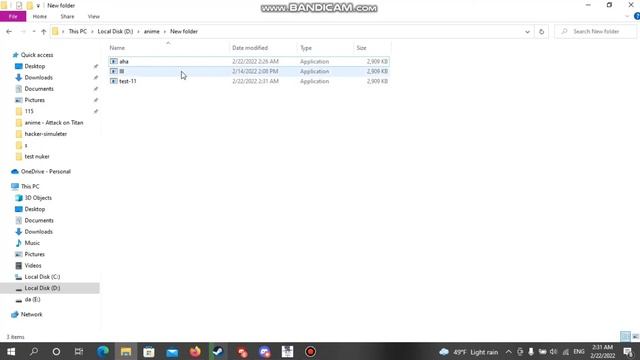Open 3D Objects under This PC
The width and height of the screenshot is (640, 360).
(38, 198)
